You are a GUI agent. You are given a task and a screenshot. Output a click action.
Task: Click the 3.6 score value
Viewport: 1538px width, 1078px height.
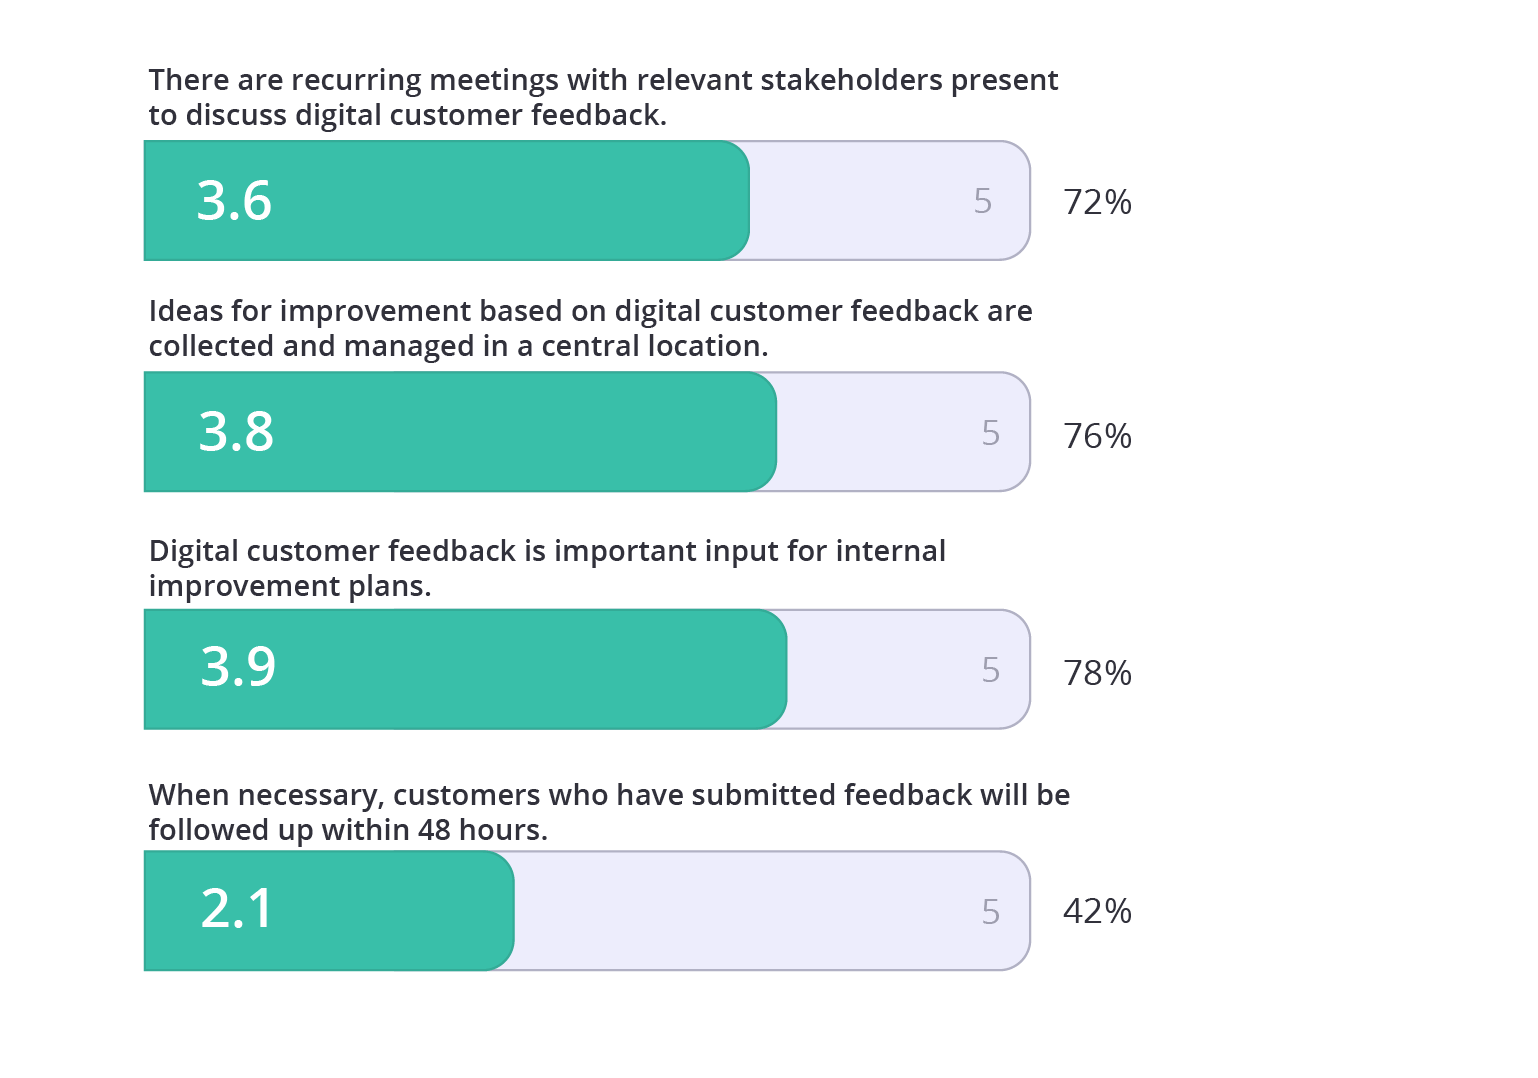click(234, 201)
